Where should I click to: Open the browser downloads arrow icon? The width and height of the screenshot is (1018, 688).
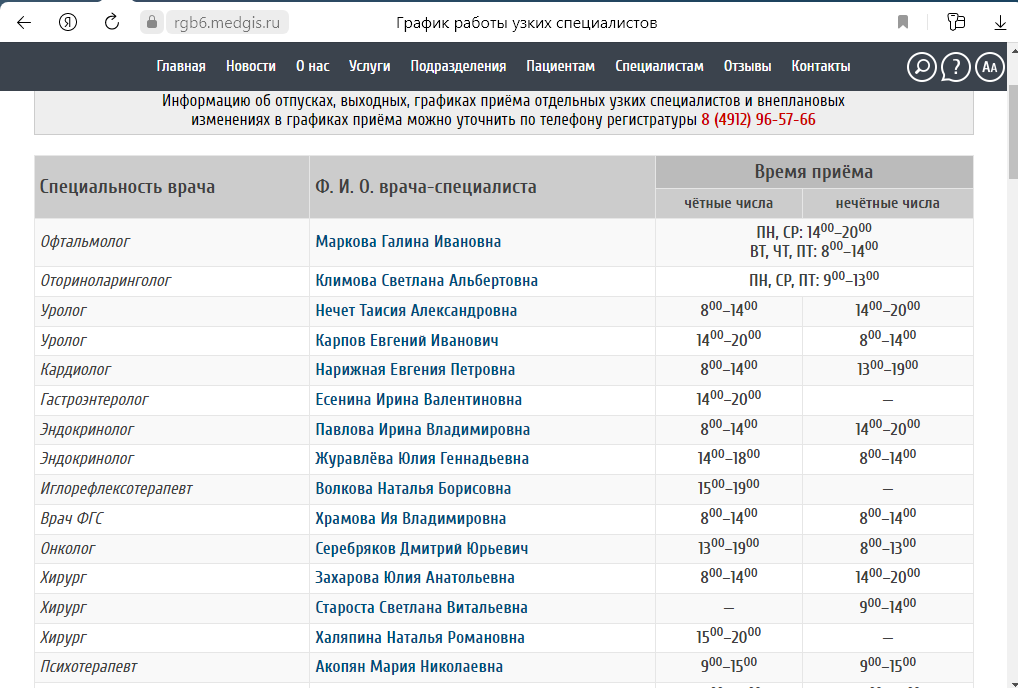pos(999,22)
